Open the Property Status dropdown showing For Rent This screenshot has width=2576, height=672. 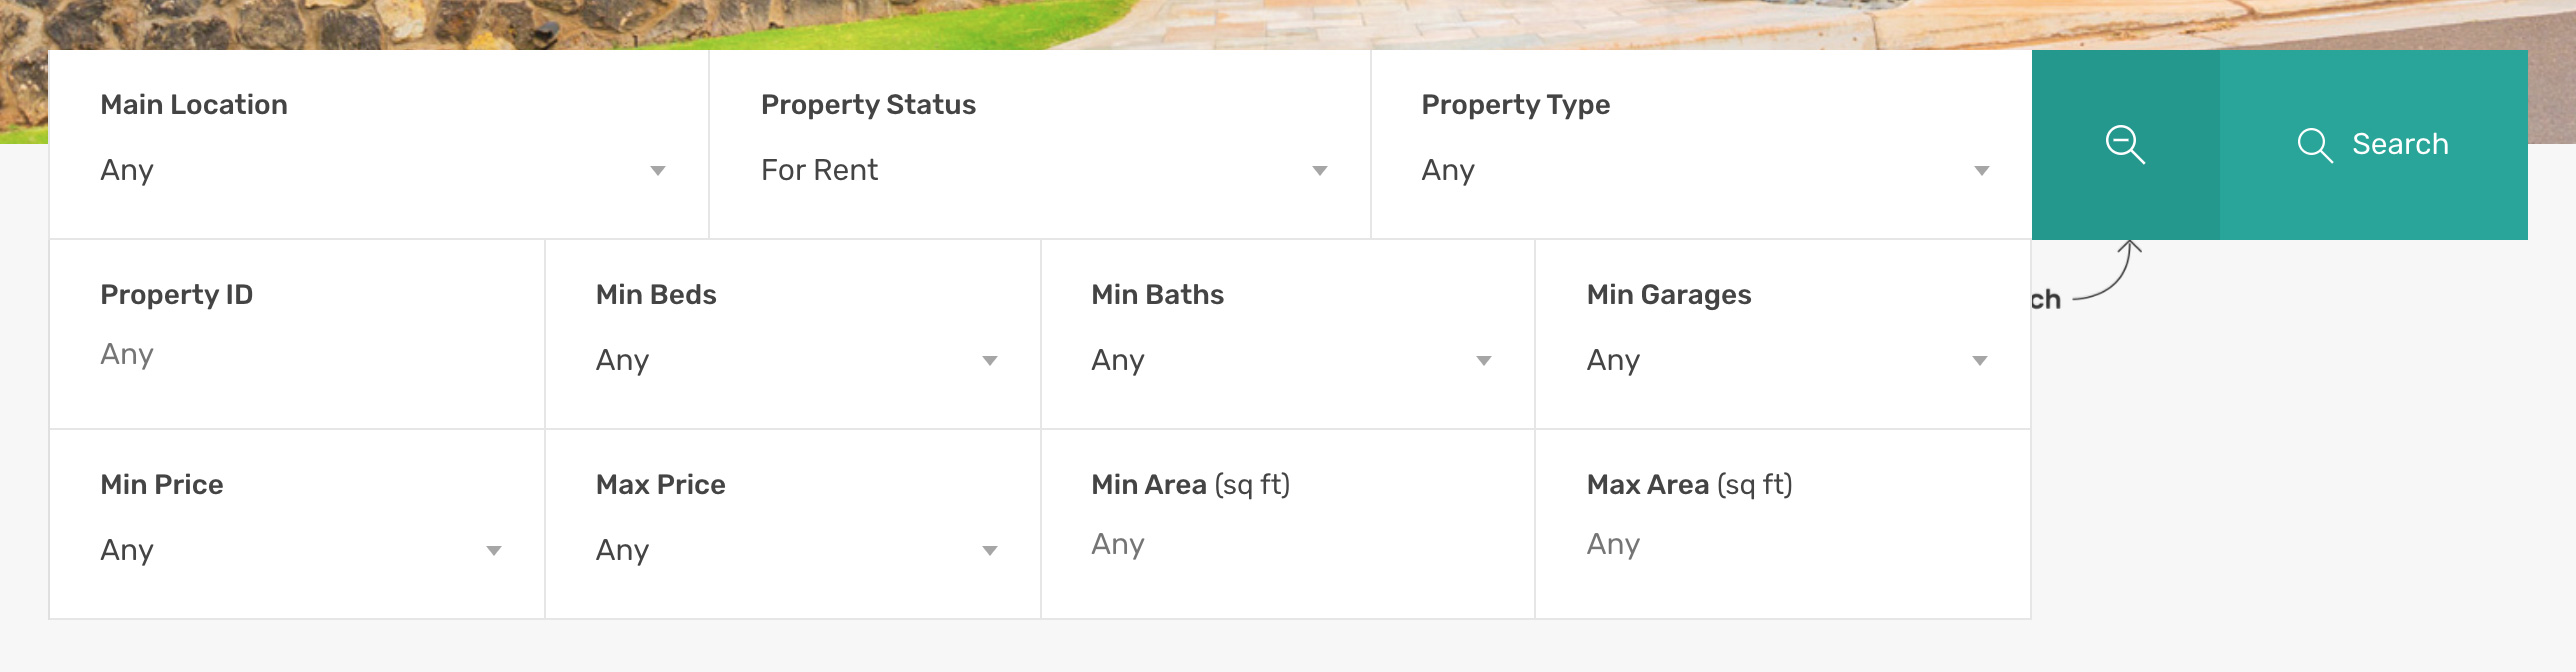[x=1040, y=170]
